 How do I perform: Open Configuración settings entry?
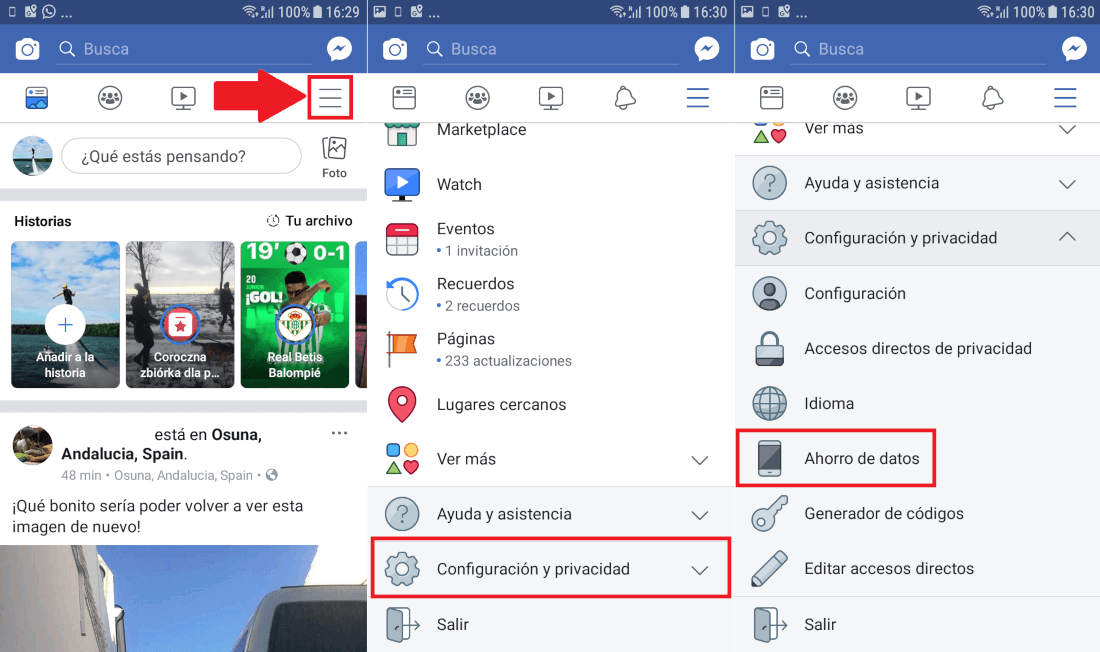click(x=918, y=293)
